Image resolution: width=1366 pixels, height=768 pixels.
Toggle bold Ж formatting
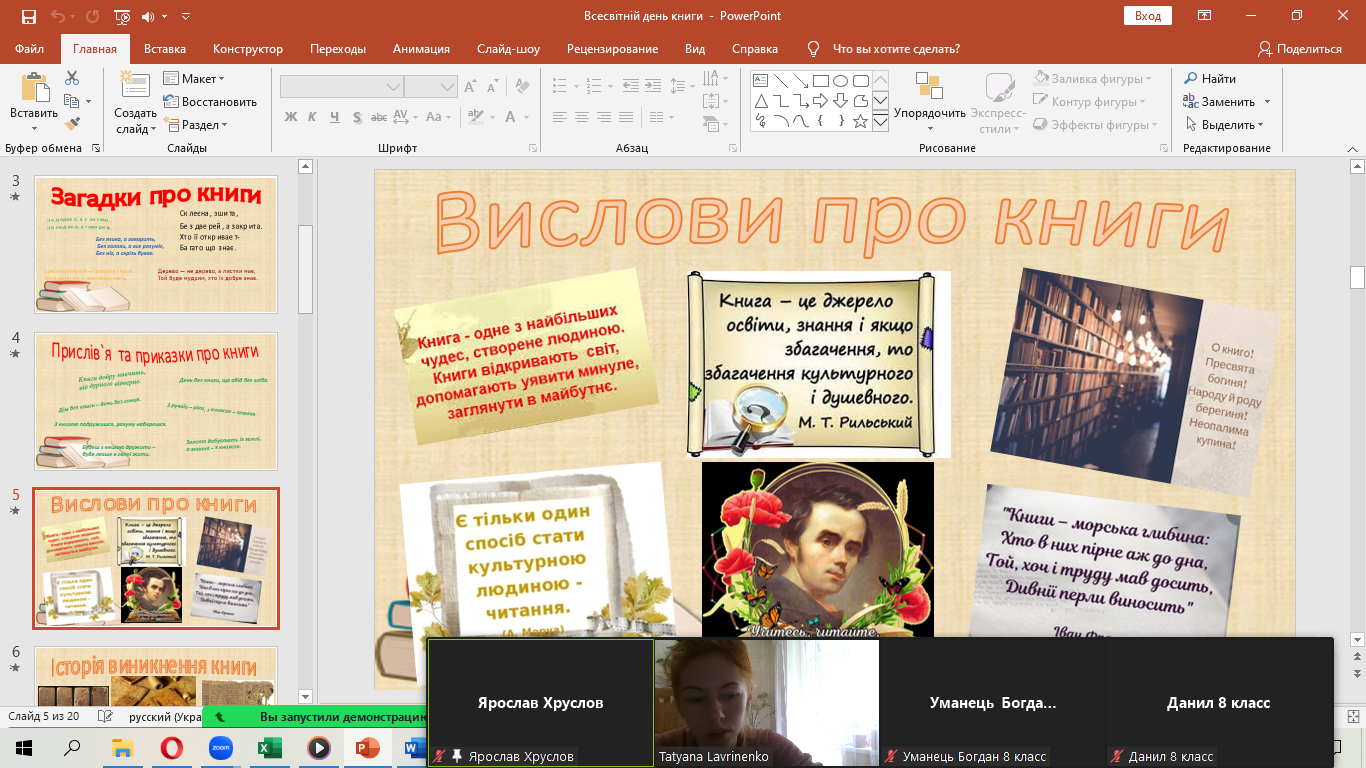tap(291, 117)
